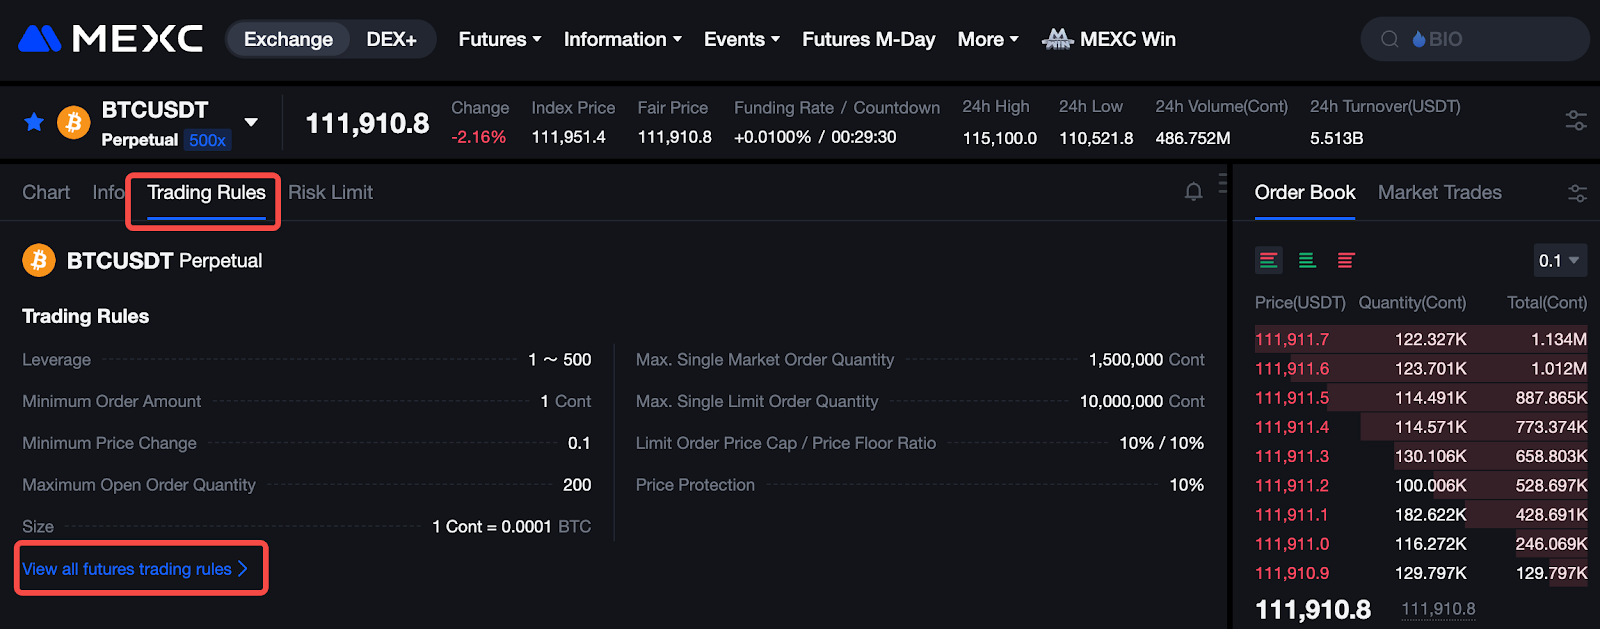The width and height of the screenshot is (1600, 629).
Task: Select the DEX+ button
Action: tap(391, 39)
